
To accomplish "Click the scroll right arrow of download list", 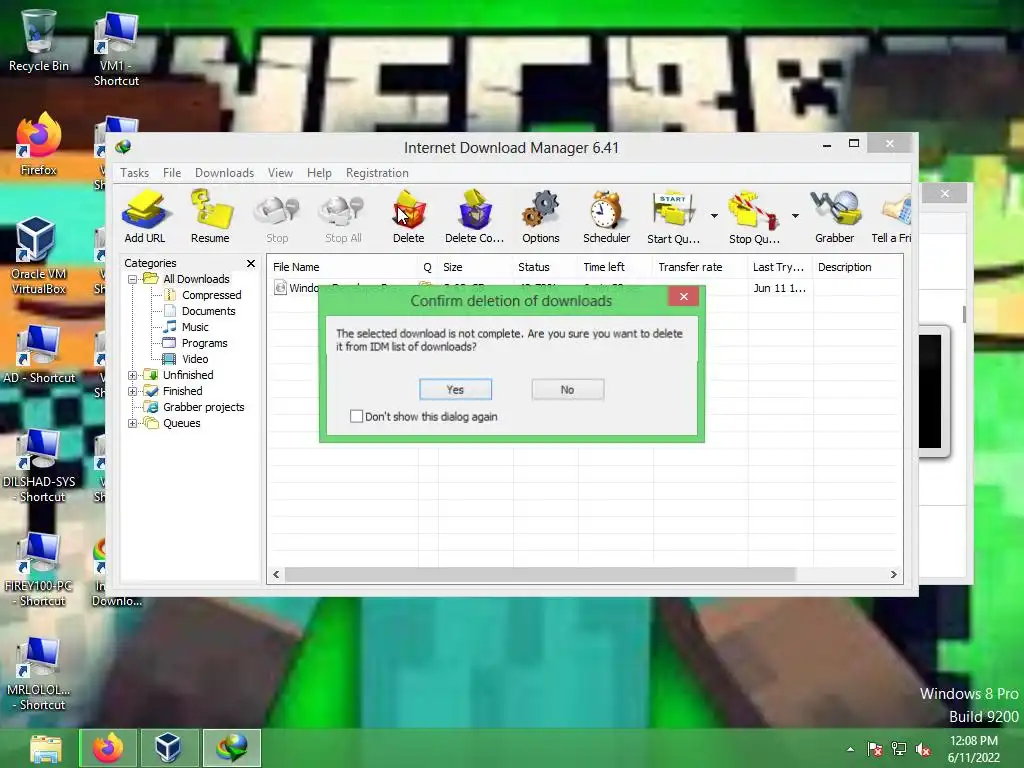I will (893, 575).
